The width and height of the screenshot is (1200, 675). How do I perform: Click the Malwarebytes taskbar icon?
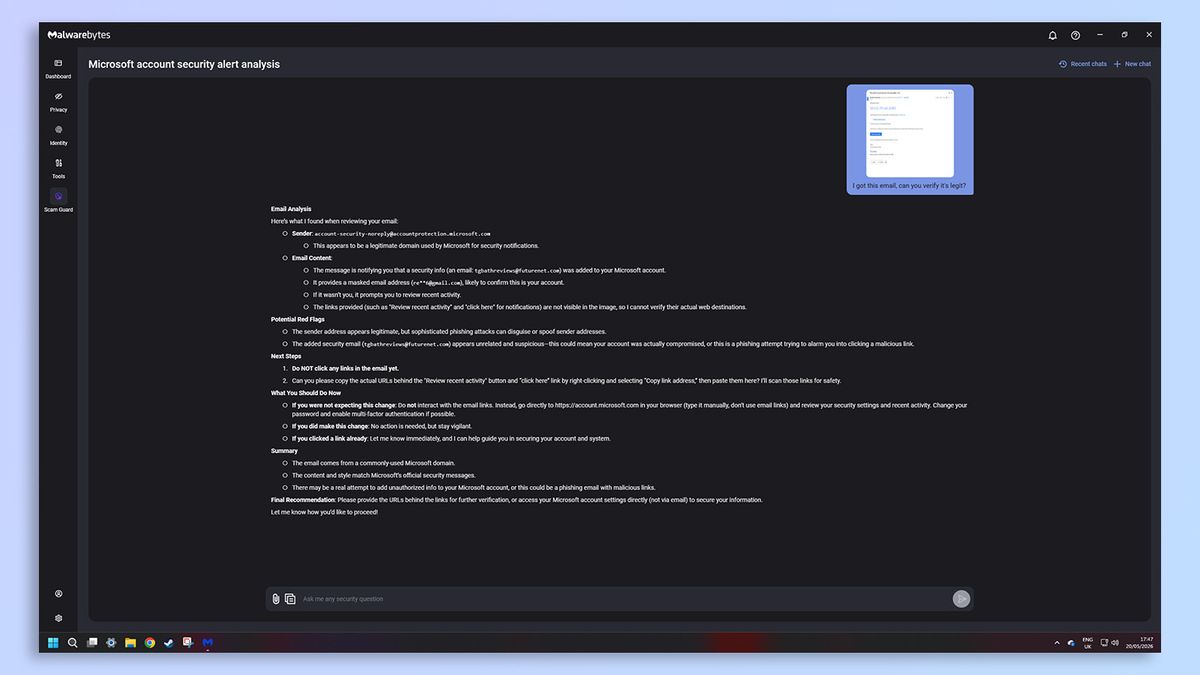[207, 642]
